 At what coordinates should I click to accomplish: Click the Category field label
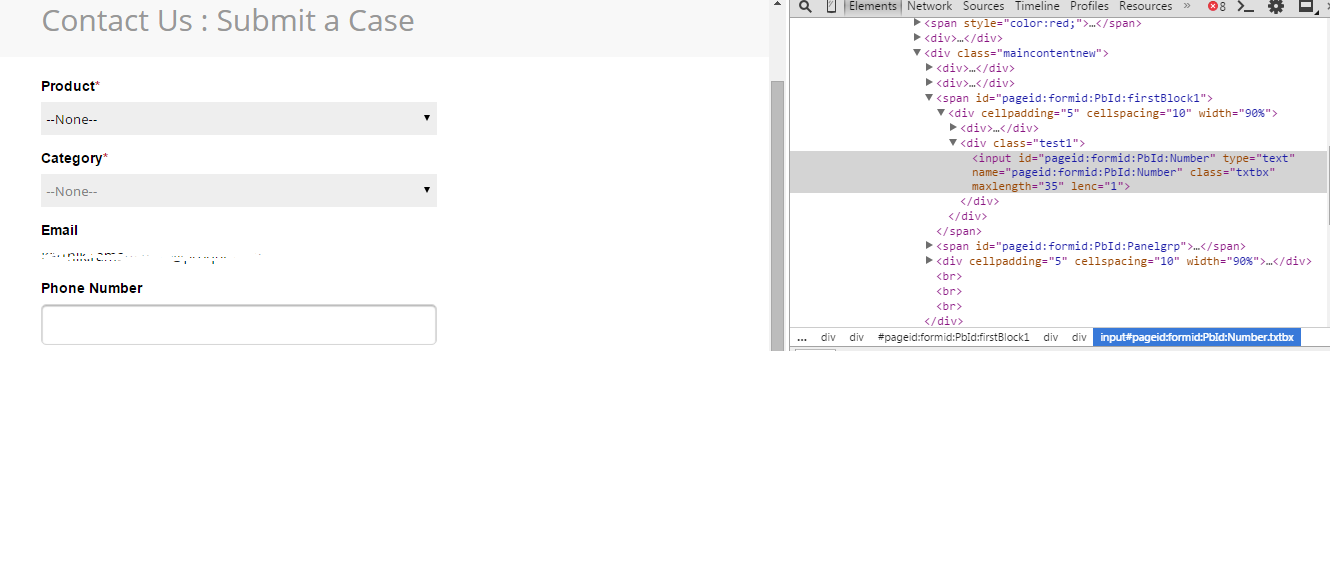coord(72,158)
